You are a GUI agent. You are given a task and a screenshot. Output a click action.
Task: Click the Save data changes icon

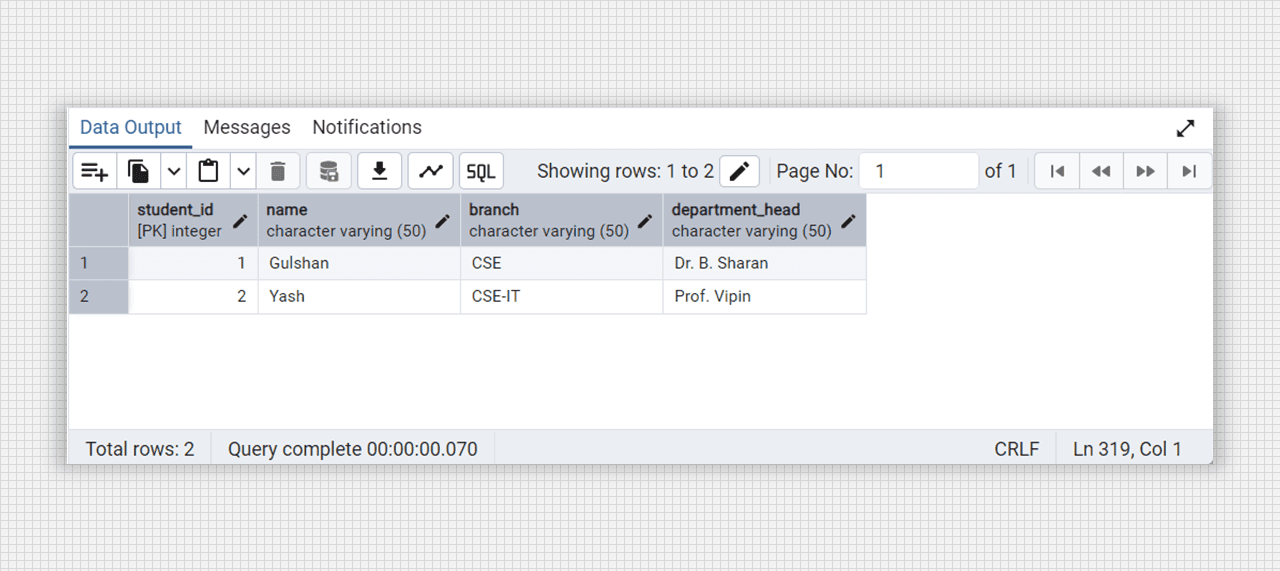329,171
